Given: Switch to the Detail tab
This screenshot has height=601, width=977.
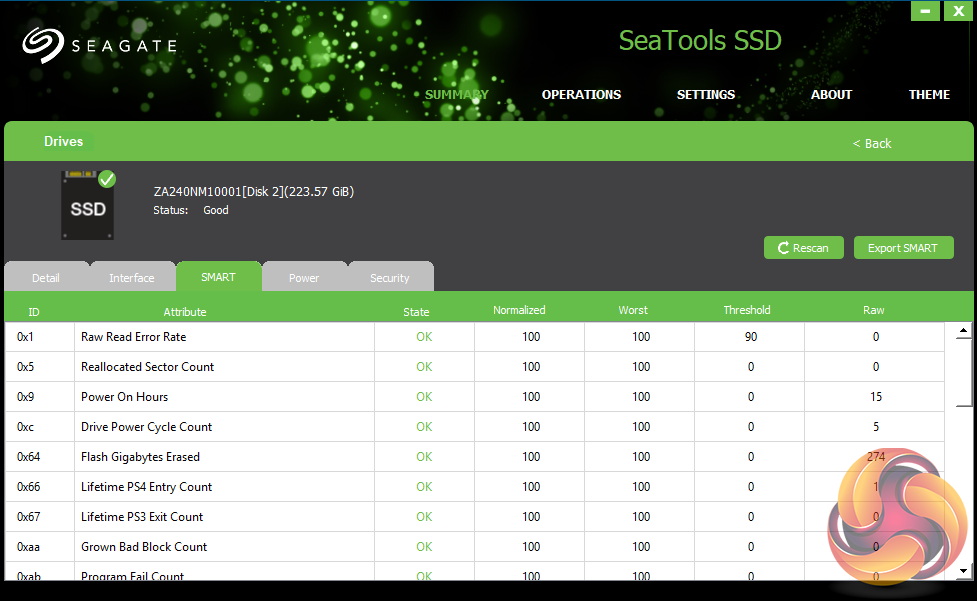Looking at the screenshot, I should [46, 278].
